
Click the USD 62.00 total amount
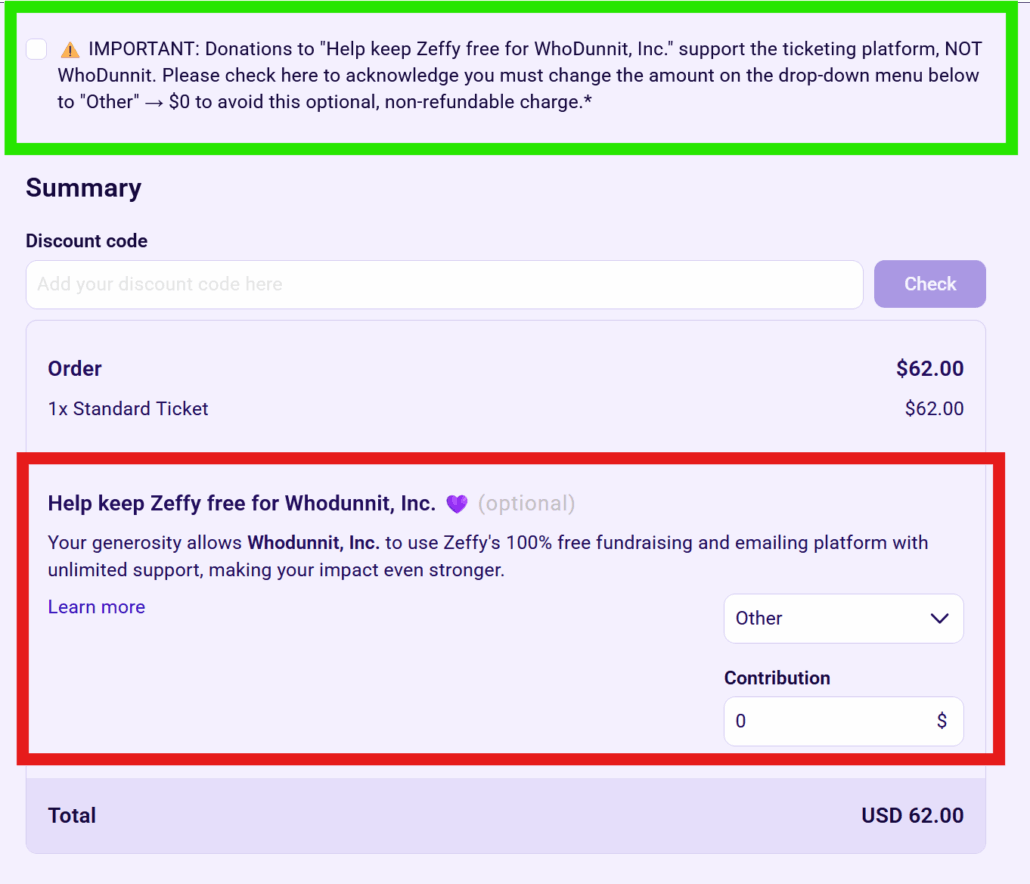[912, 816]
